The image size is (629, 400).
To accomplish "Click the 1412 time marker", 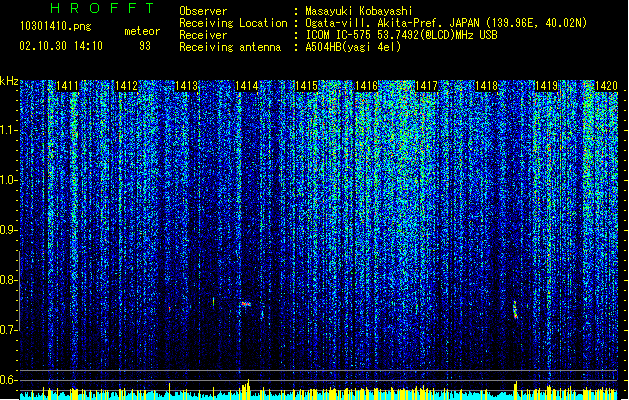I will pyautogui.click(x=126, y=86).
